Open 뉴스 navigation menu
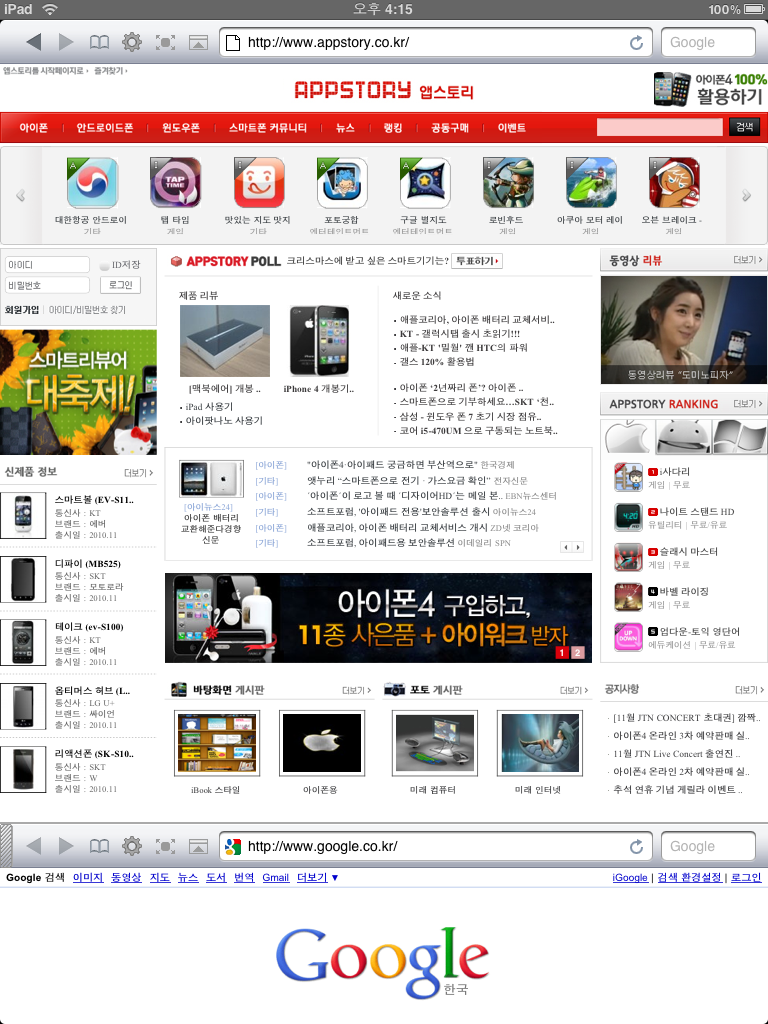Image resolution: width=768 pixels, height=1024 pixels. 345,128
